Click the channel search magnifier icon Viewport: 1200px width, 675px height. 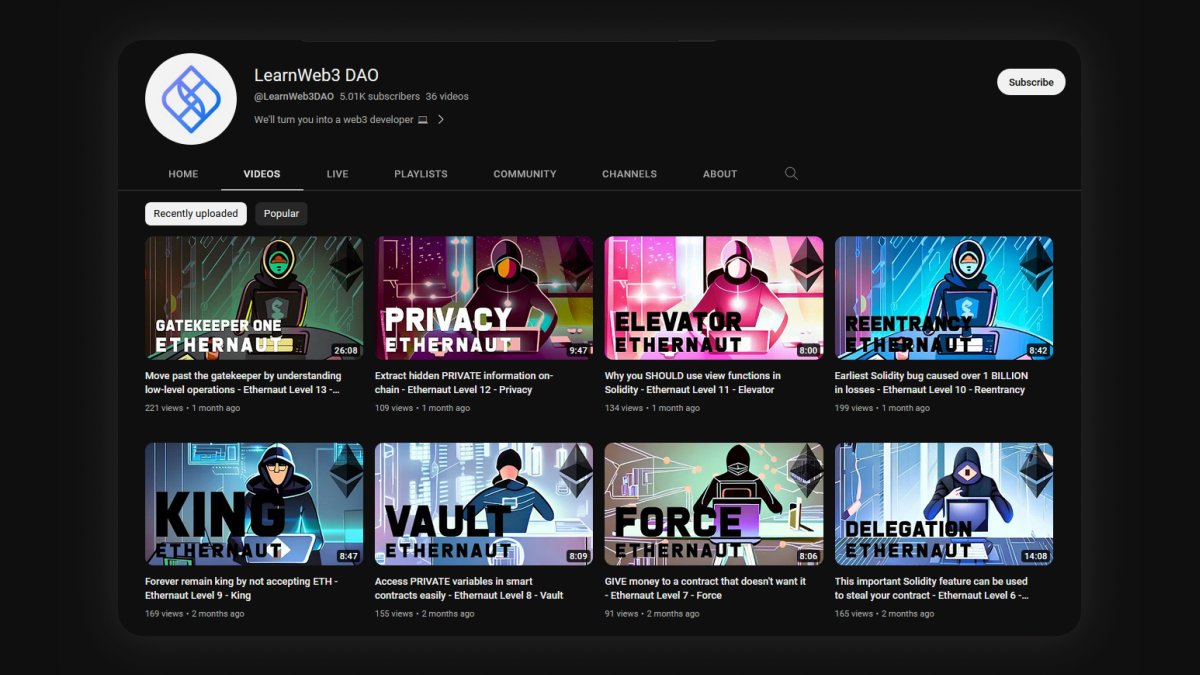[791, 174]
